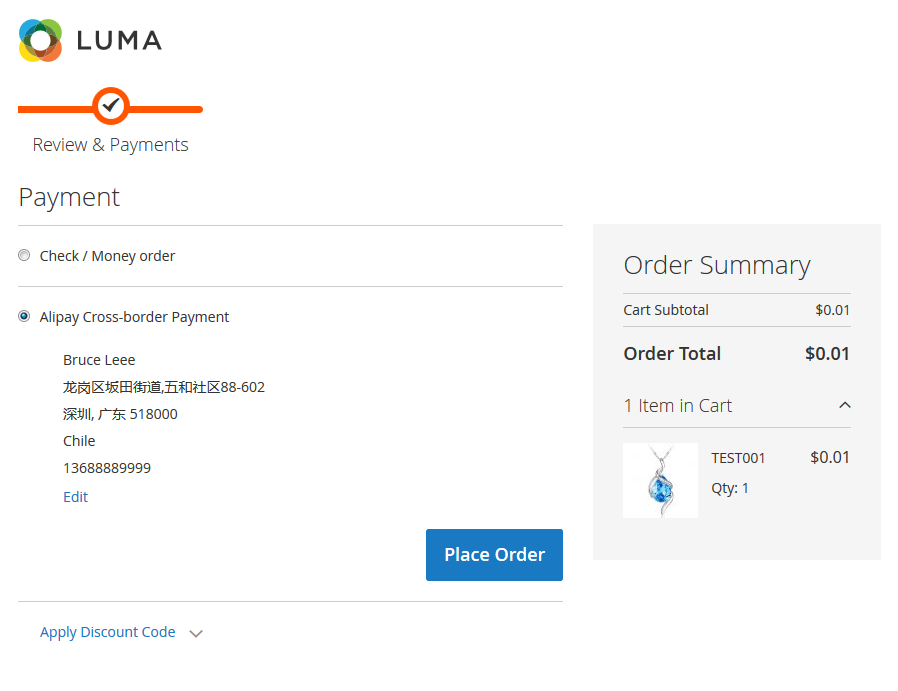Click the colorful circular part of the Luma logo
The height and width of the screenshot is (691, 898).
coord(38,41)
